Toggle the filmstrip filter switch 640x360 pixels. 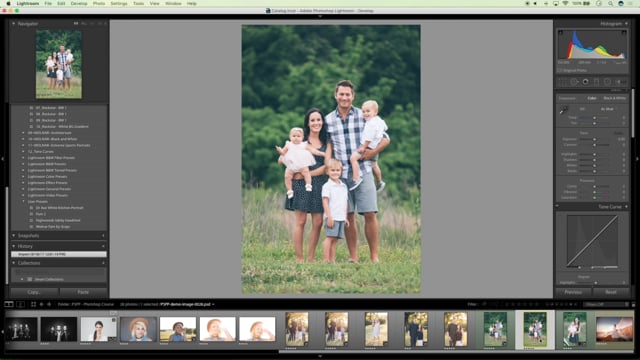pyautogui.click(x=633, y=304)
